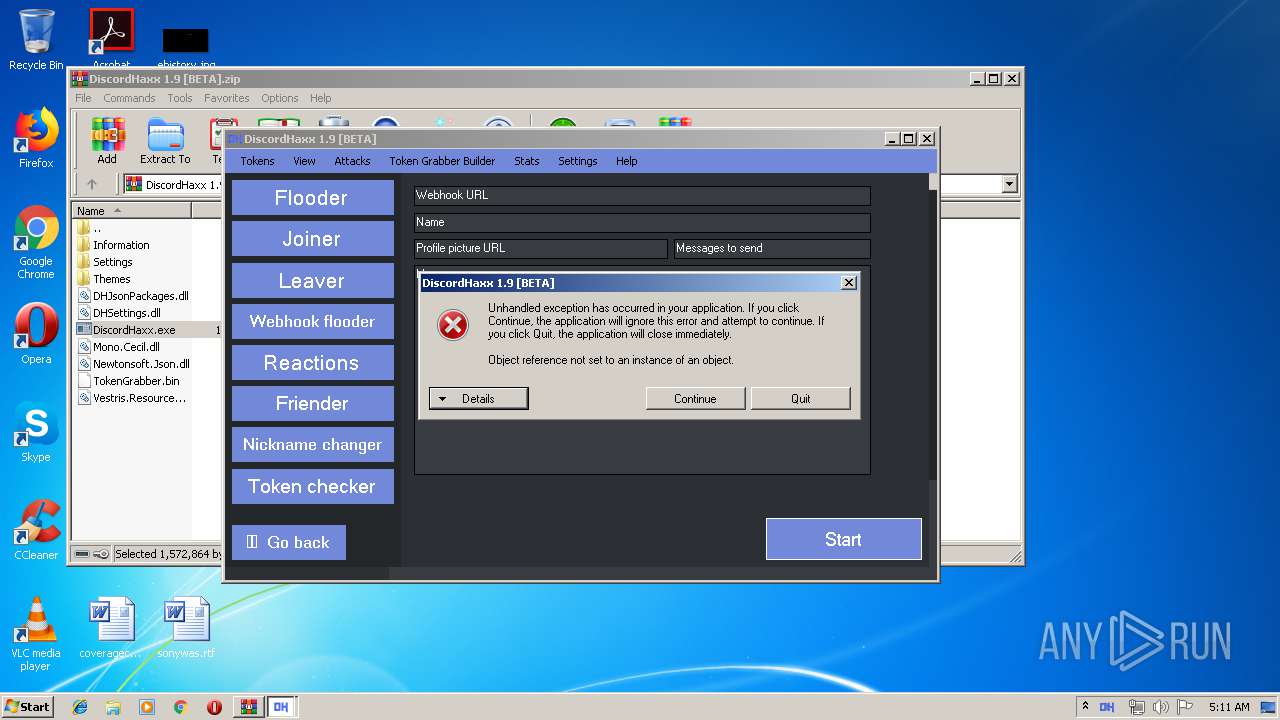Open the Reactions attack panel

[312, 363]
